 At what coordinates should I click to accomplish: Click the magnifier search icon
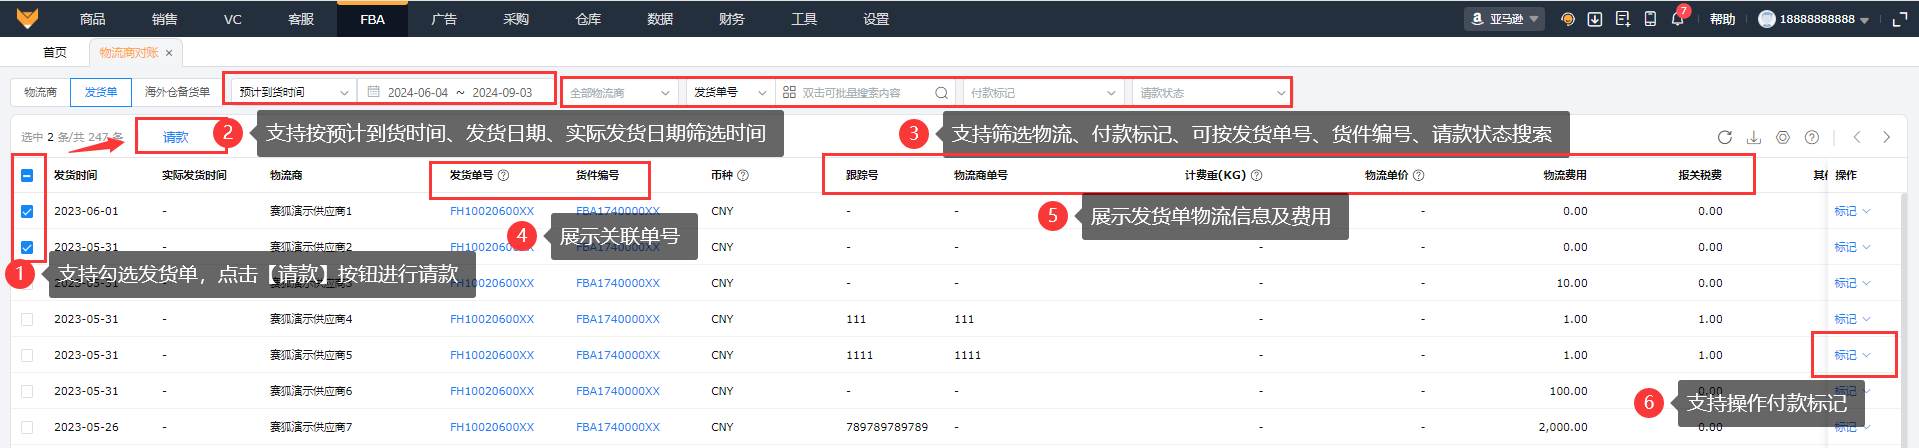coord(941,93)
